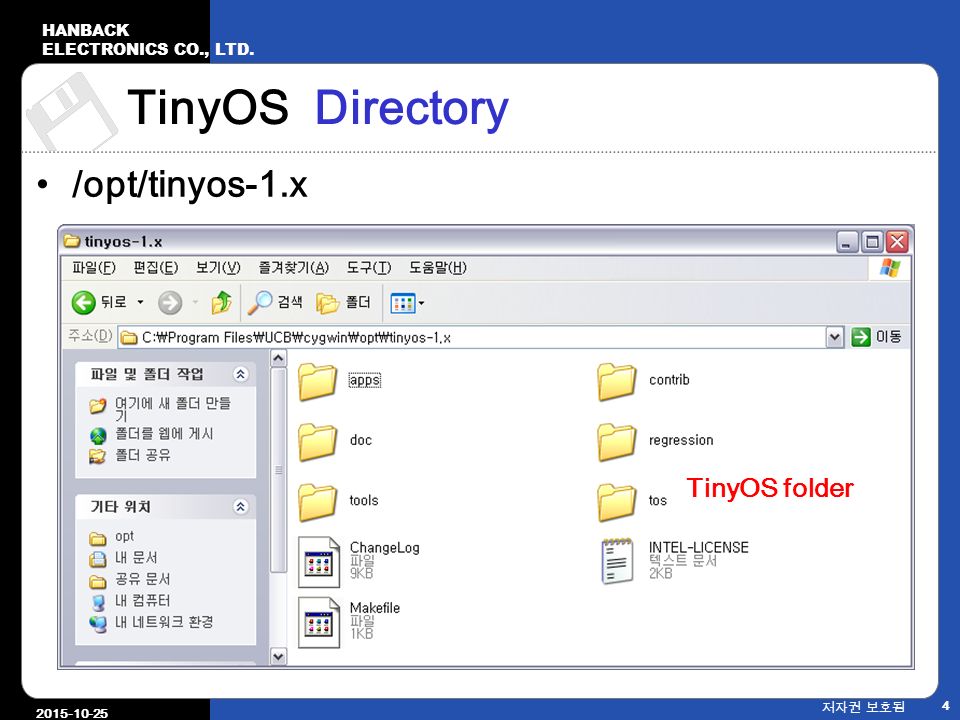Image resolution: width=960 pixels, height=720 pixels.
Task: Go up one folder level icon
Action: [x=221, y=302]
